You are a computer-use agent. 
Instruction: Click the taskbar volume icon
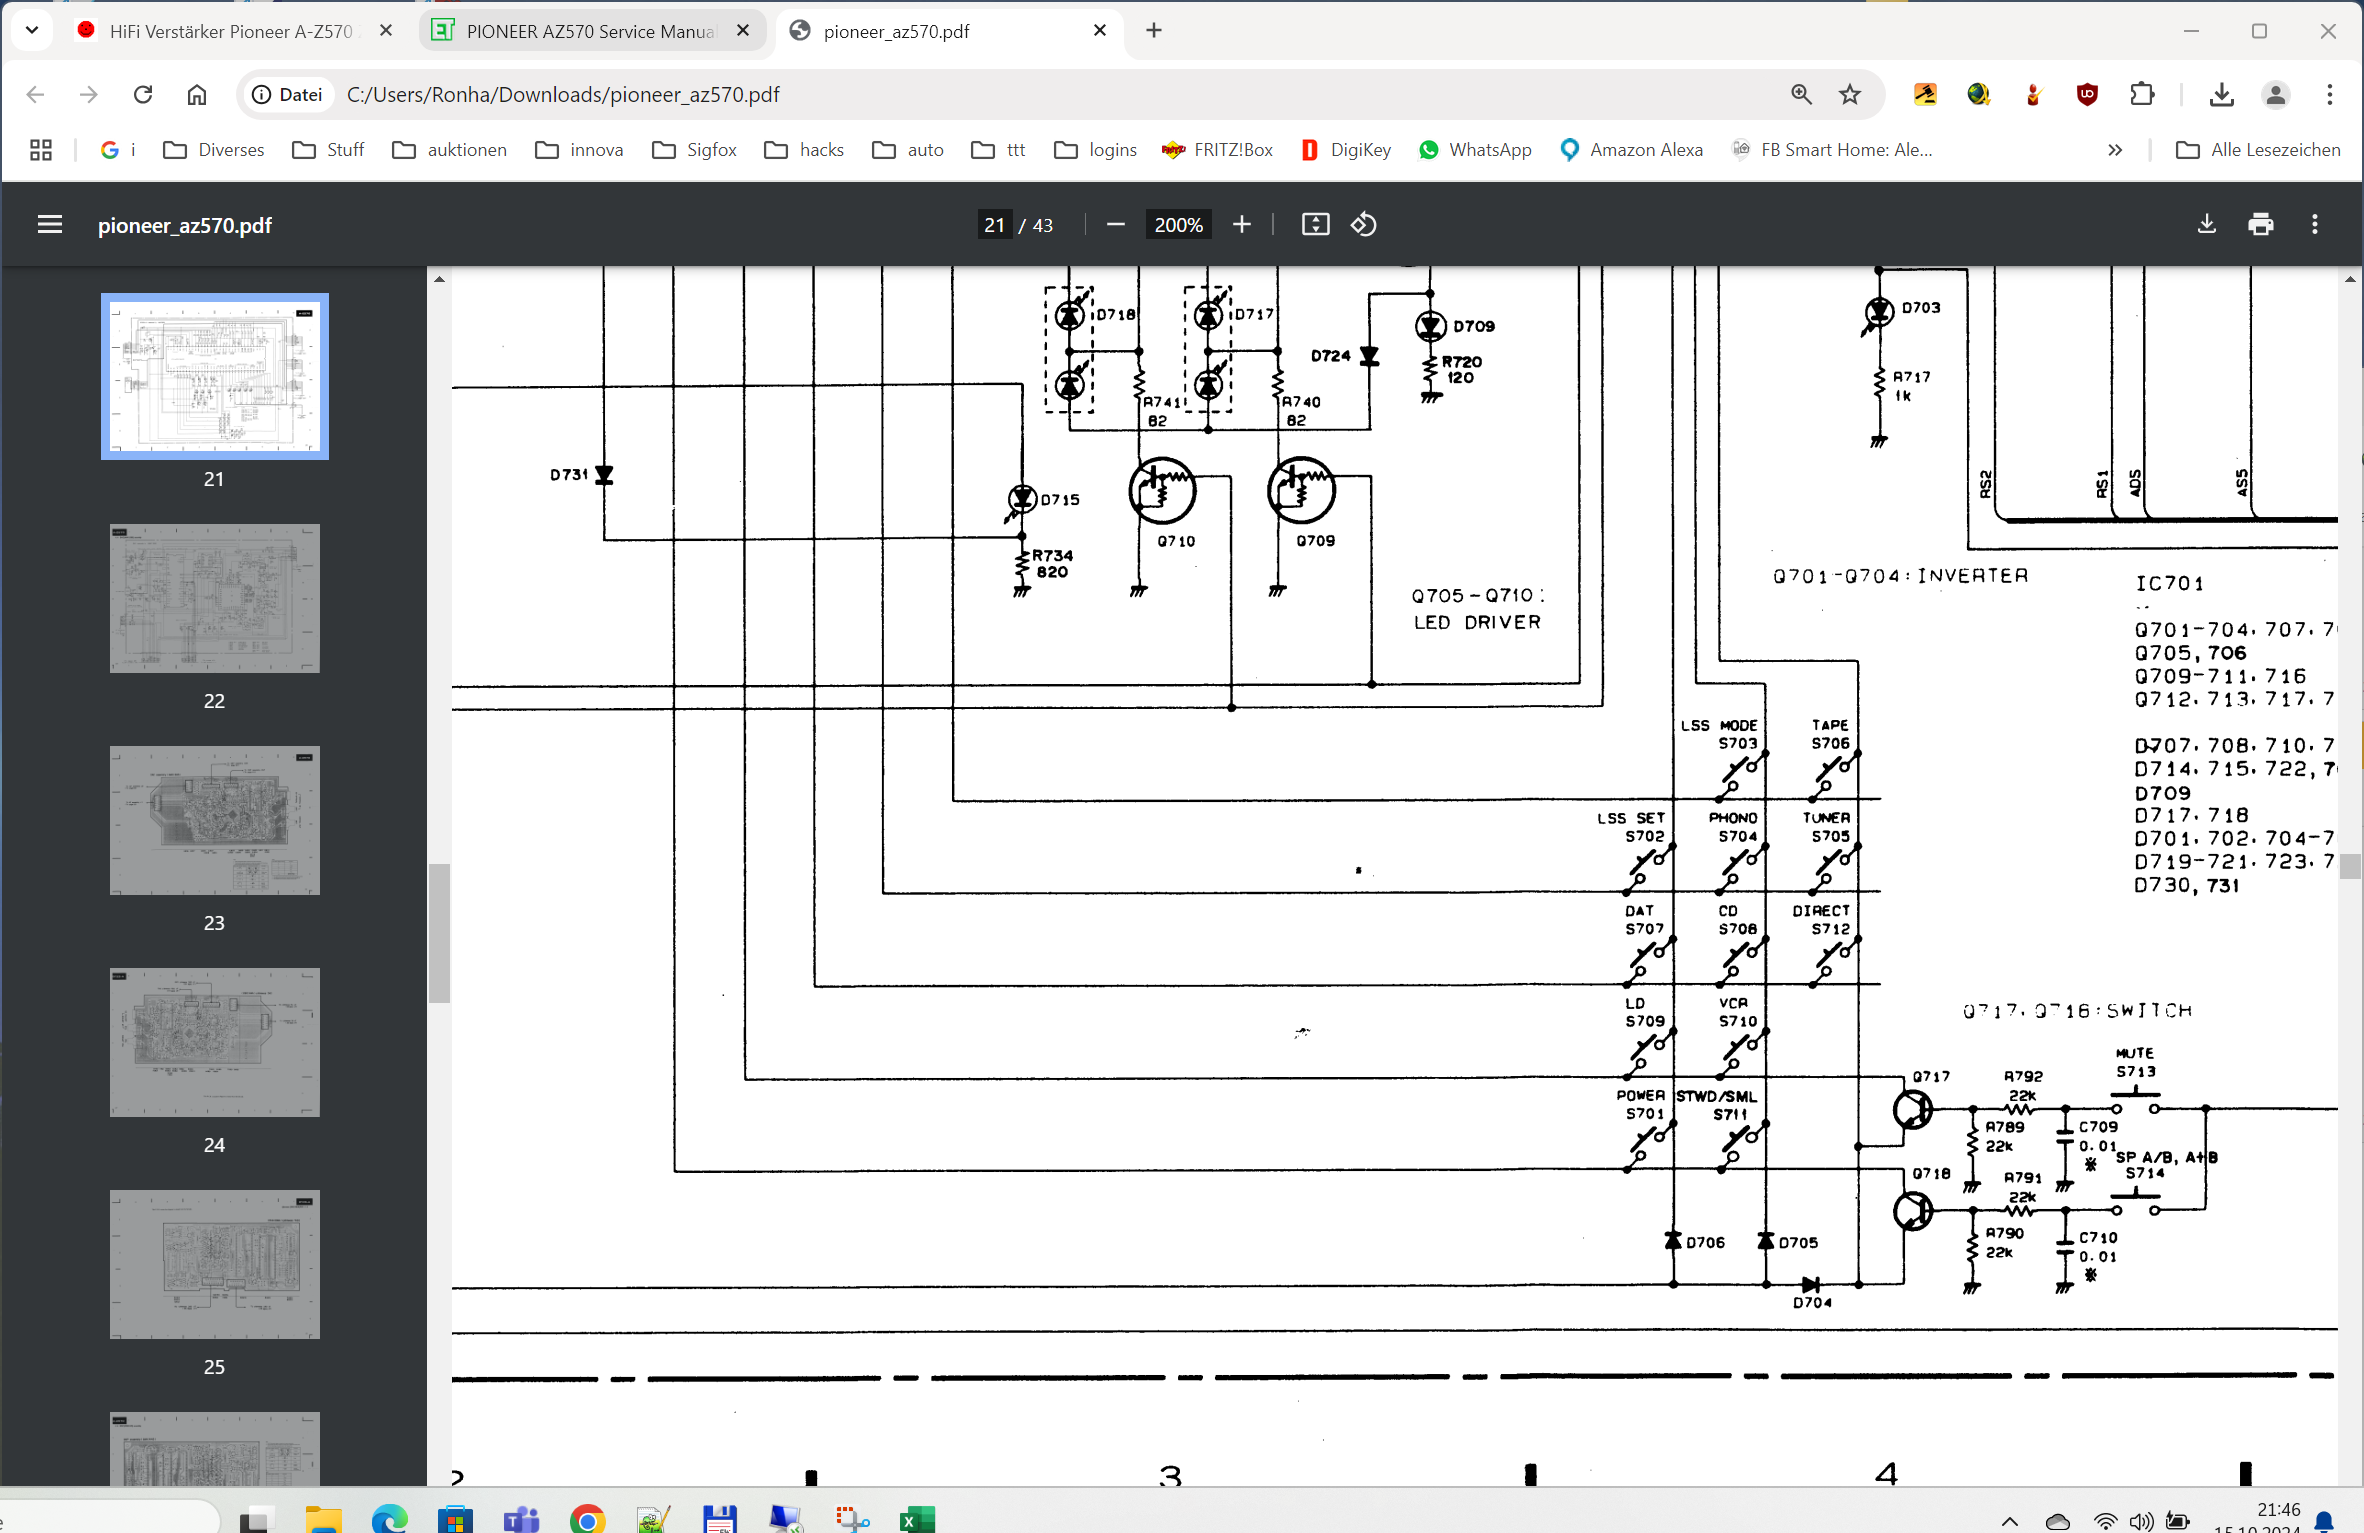coord(2141,1521)
